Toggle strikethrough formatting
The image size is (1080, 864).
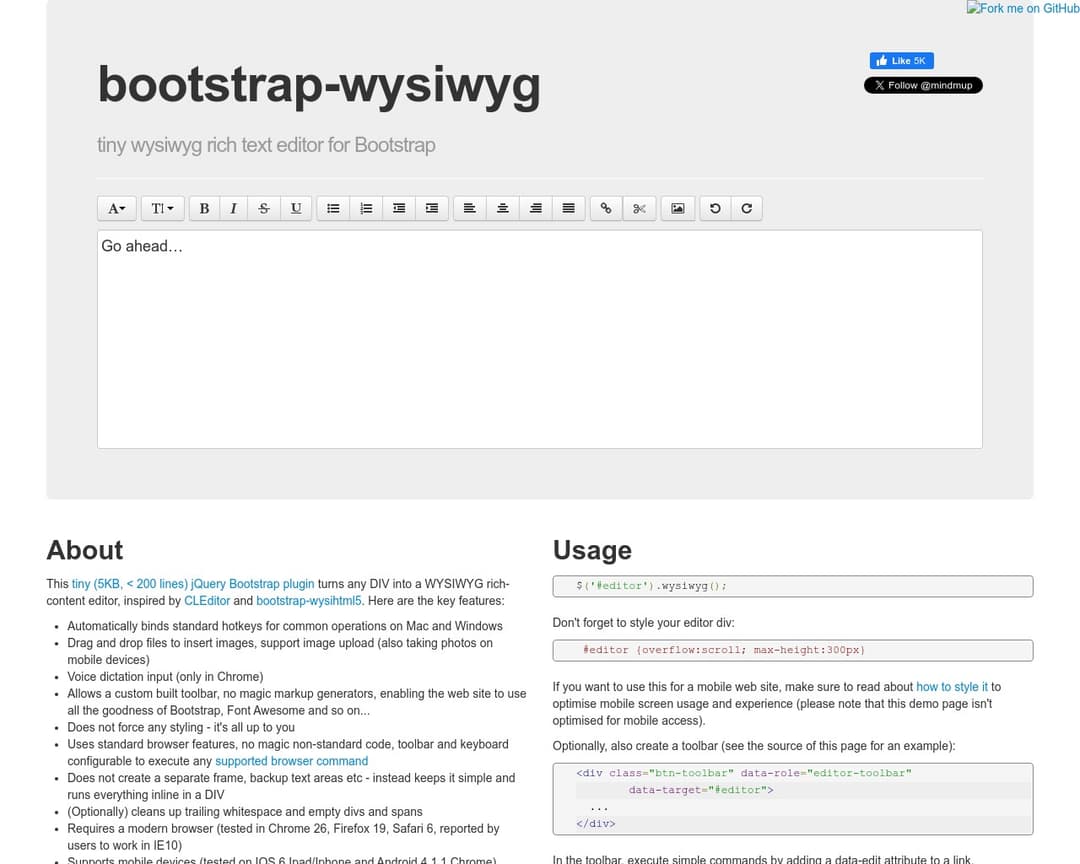(264, 208)
